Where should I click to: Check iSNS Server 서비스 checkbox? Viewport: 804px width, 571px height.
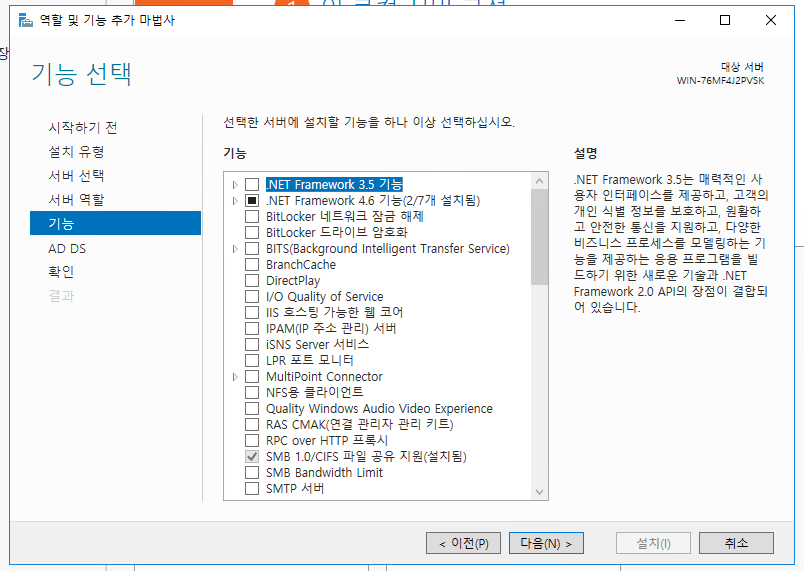click(x=252, y=344)
